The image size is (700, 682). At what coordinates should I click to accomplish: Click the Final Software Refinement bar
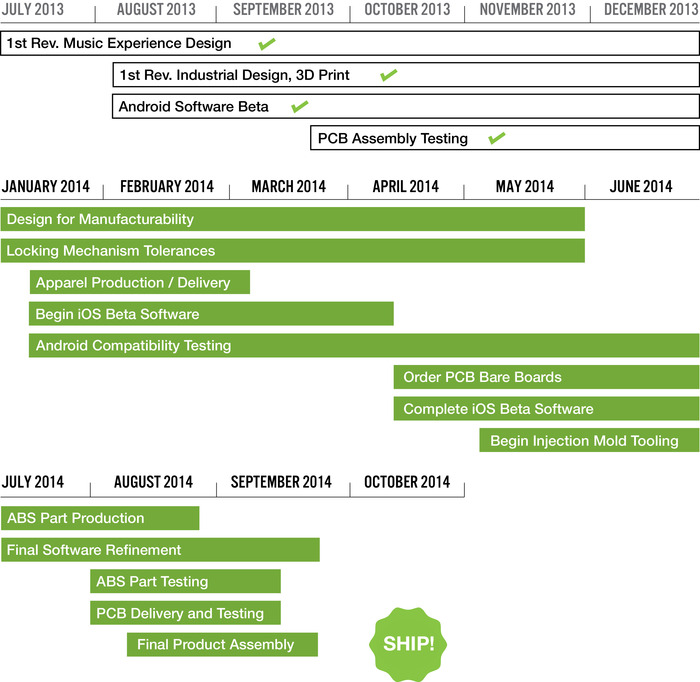tap(160, 550)
